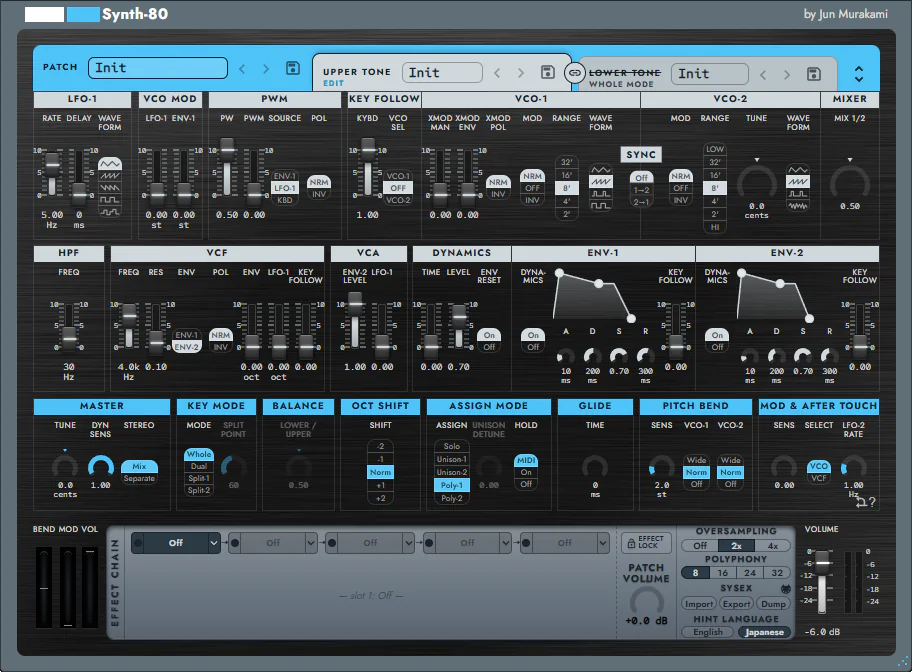Set Polyphony to 16
This screenshot has width=912, height=672.
point(722,573)
